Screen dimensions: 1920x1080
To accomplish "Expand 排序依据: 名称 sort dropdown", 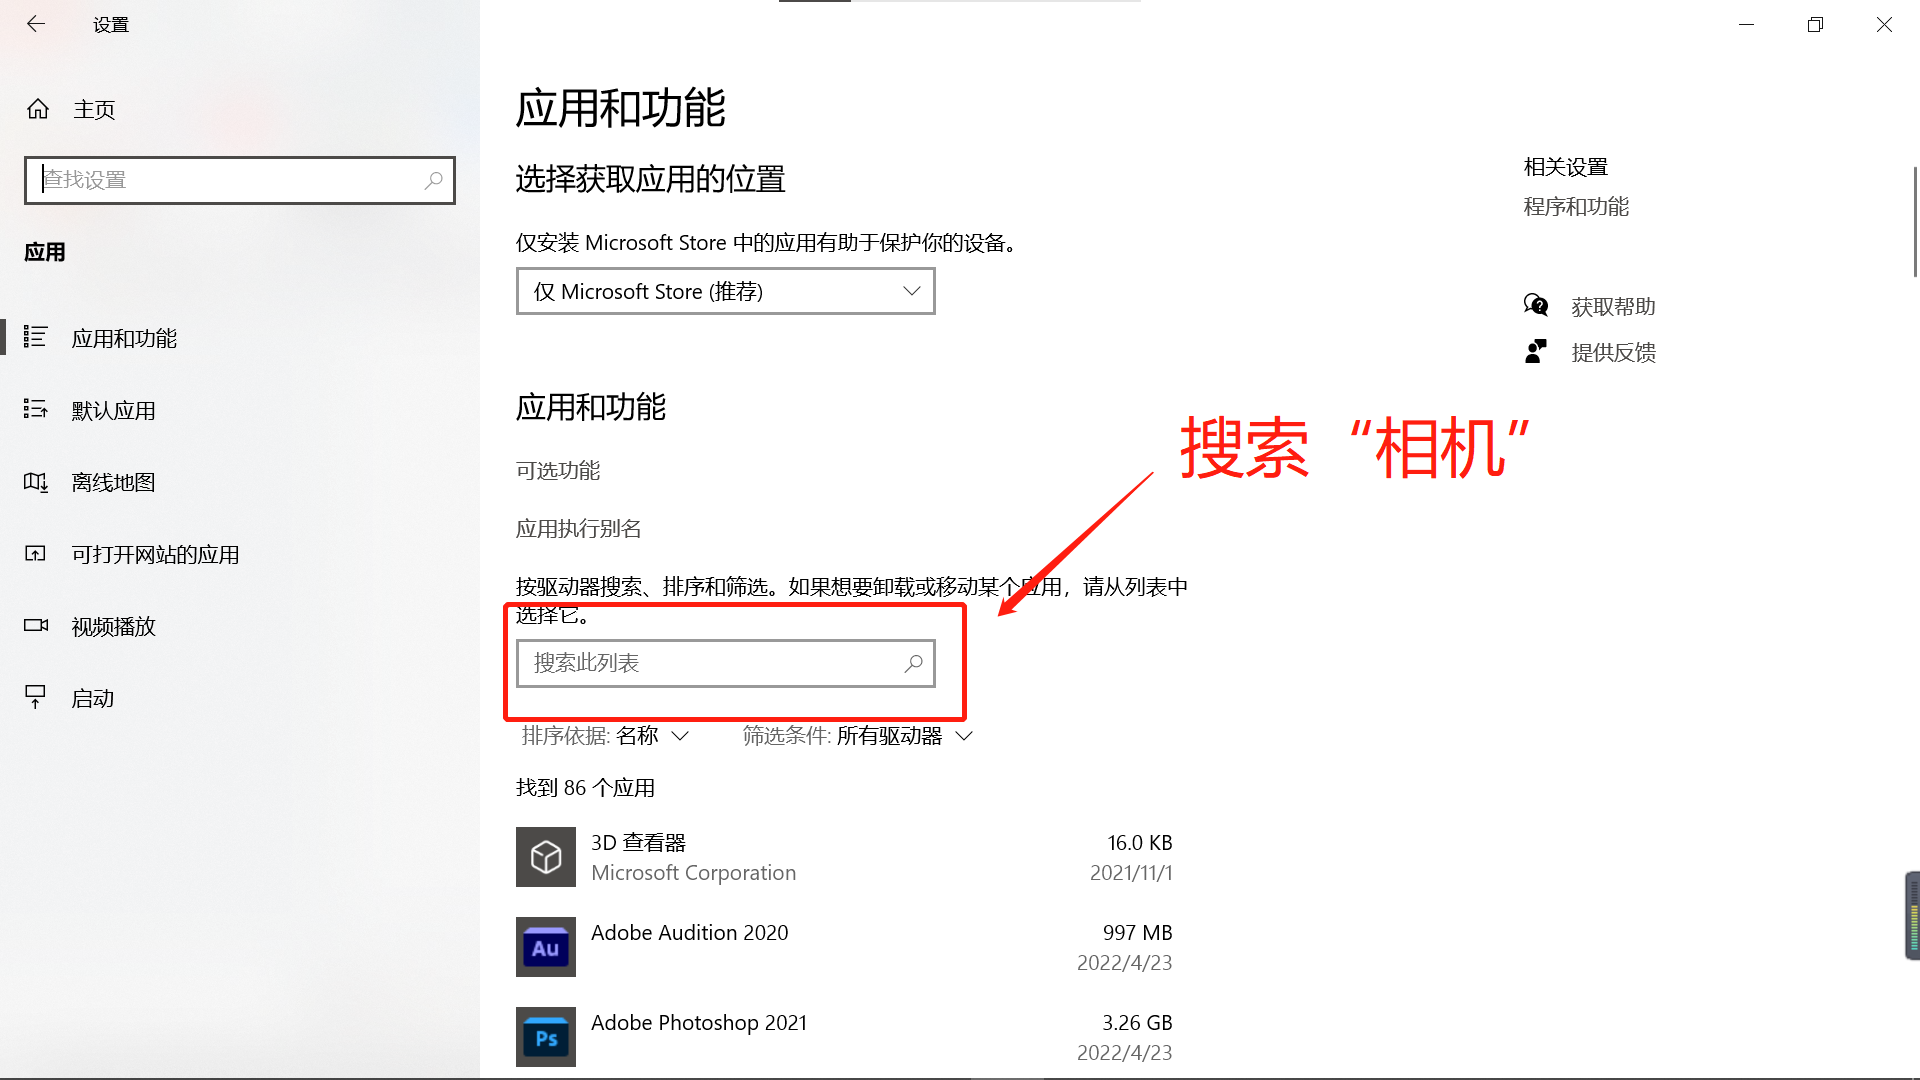I will pyautogui.click(x=605, y=736).
